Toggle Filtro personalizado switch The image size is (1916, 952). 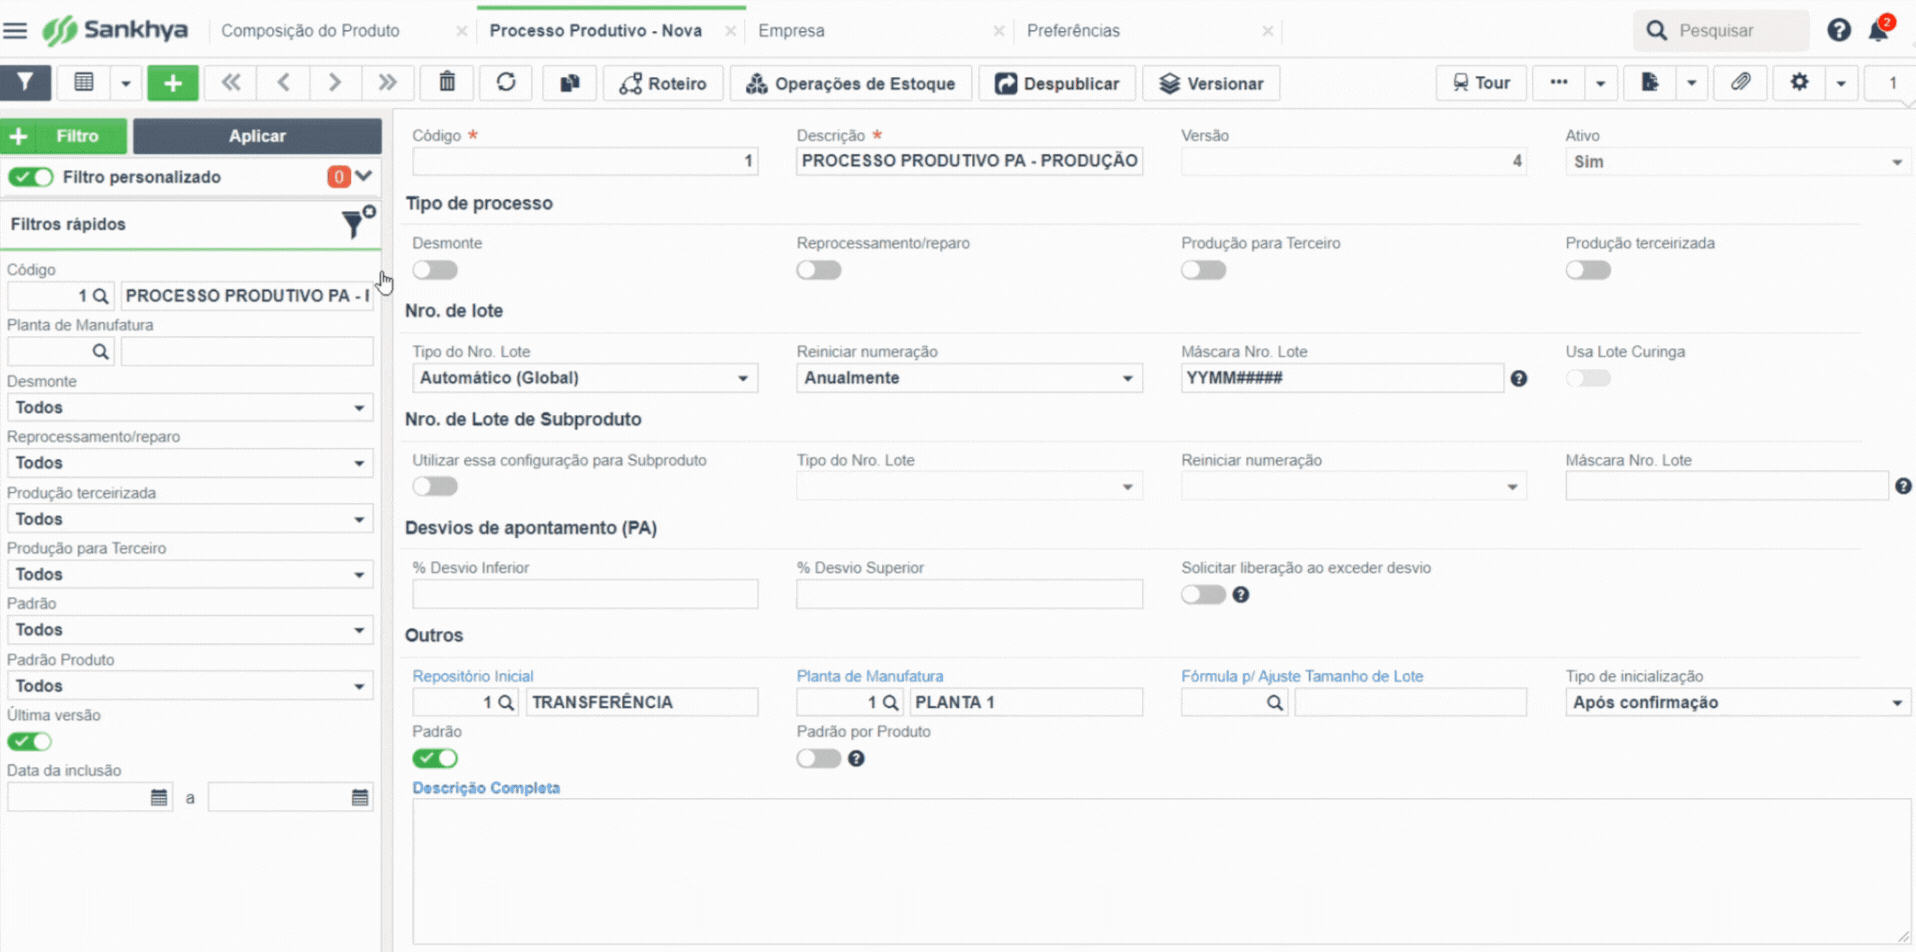tap(30, 177)
